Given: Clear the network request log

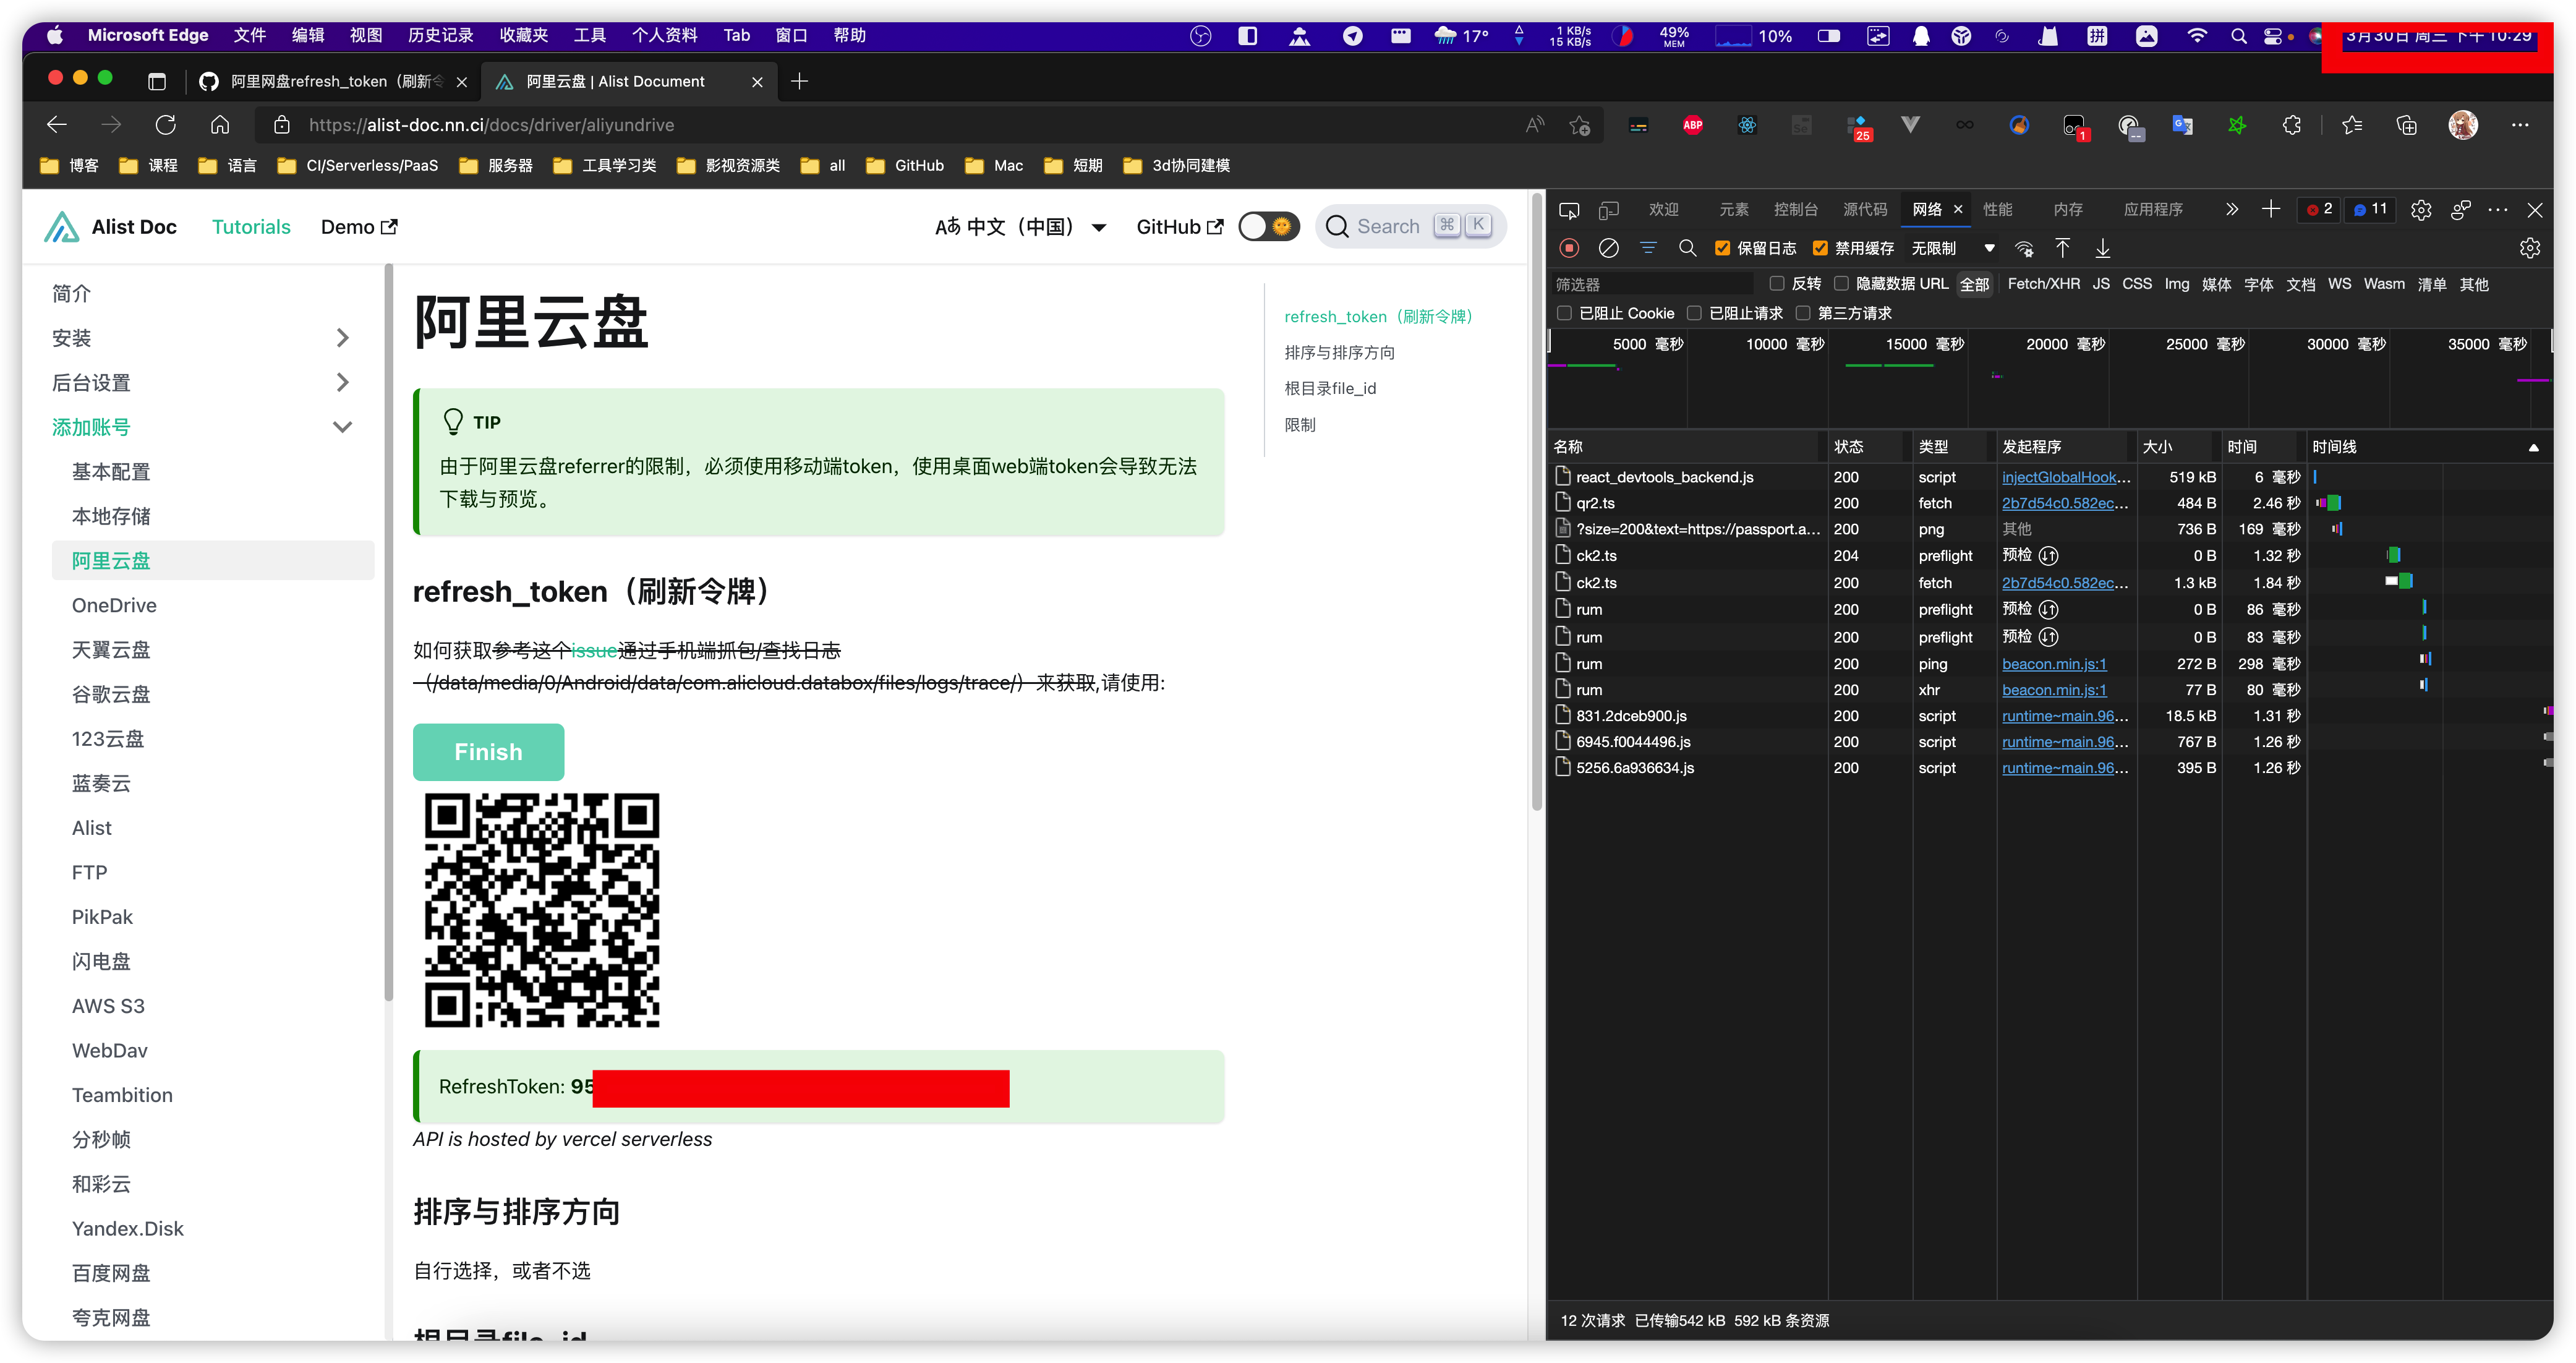Looking at the screenshot, I should point(1608,248).
